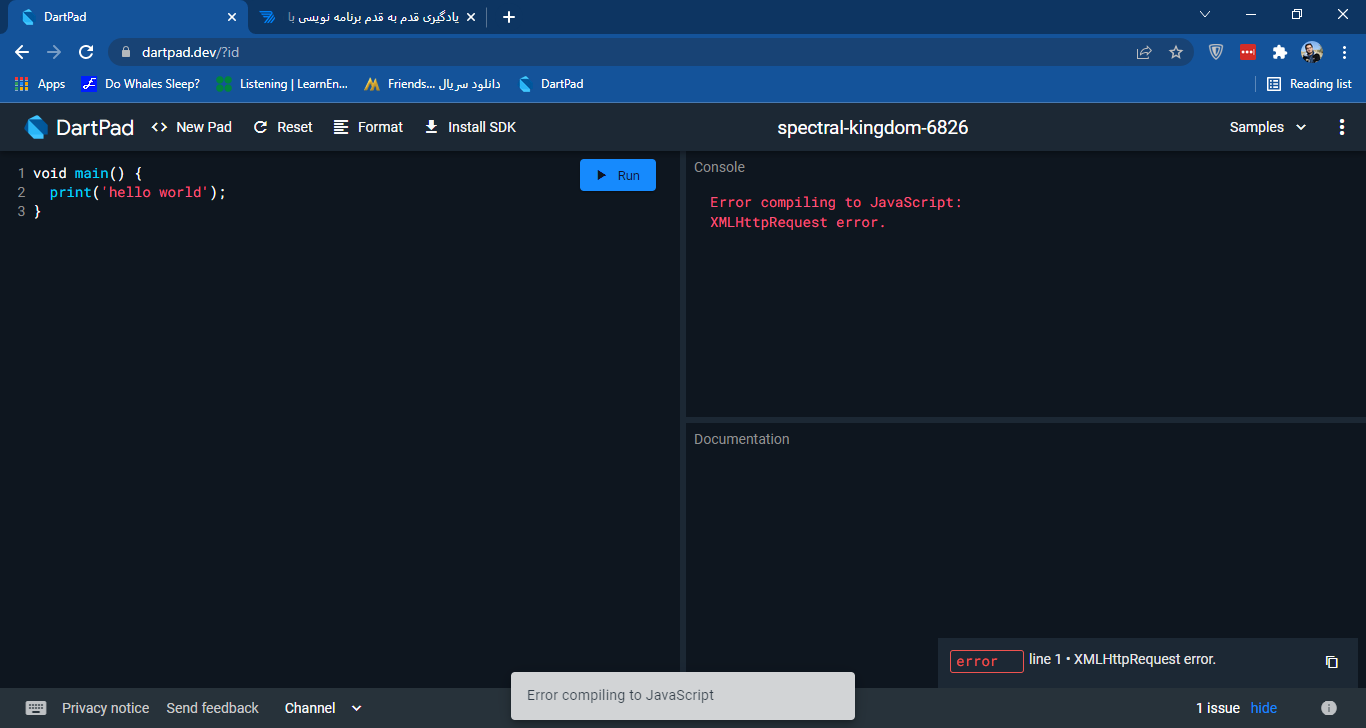Format the Dart code
This screenshot has width=1366, height=728.
click(368, 127)
